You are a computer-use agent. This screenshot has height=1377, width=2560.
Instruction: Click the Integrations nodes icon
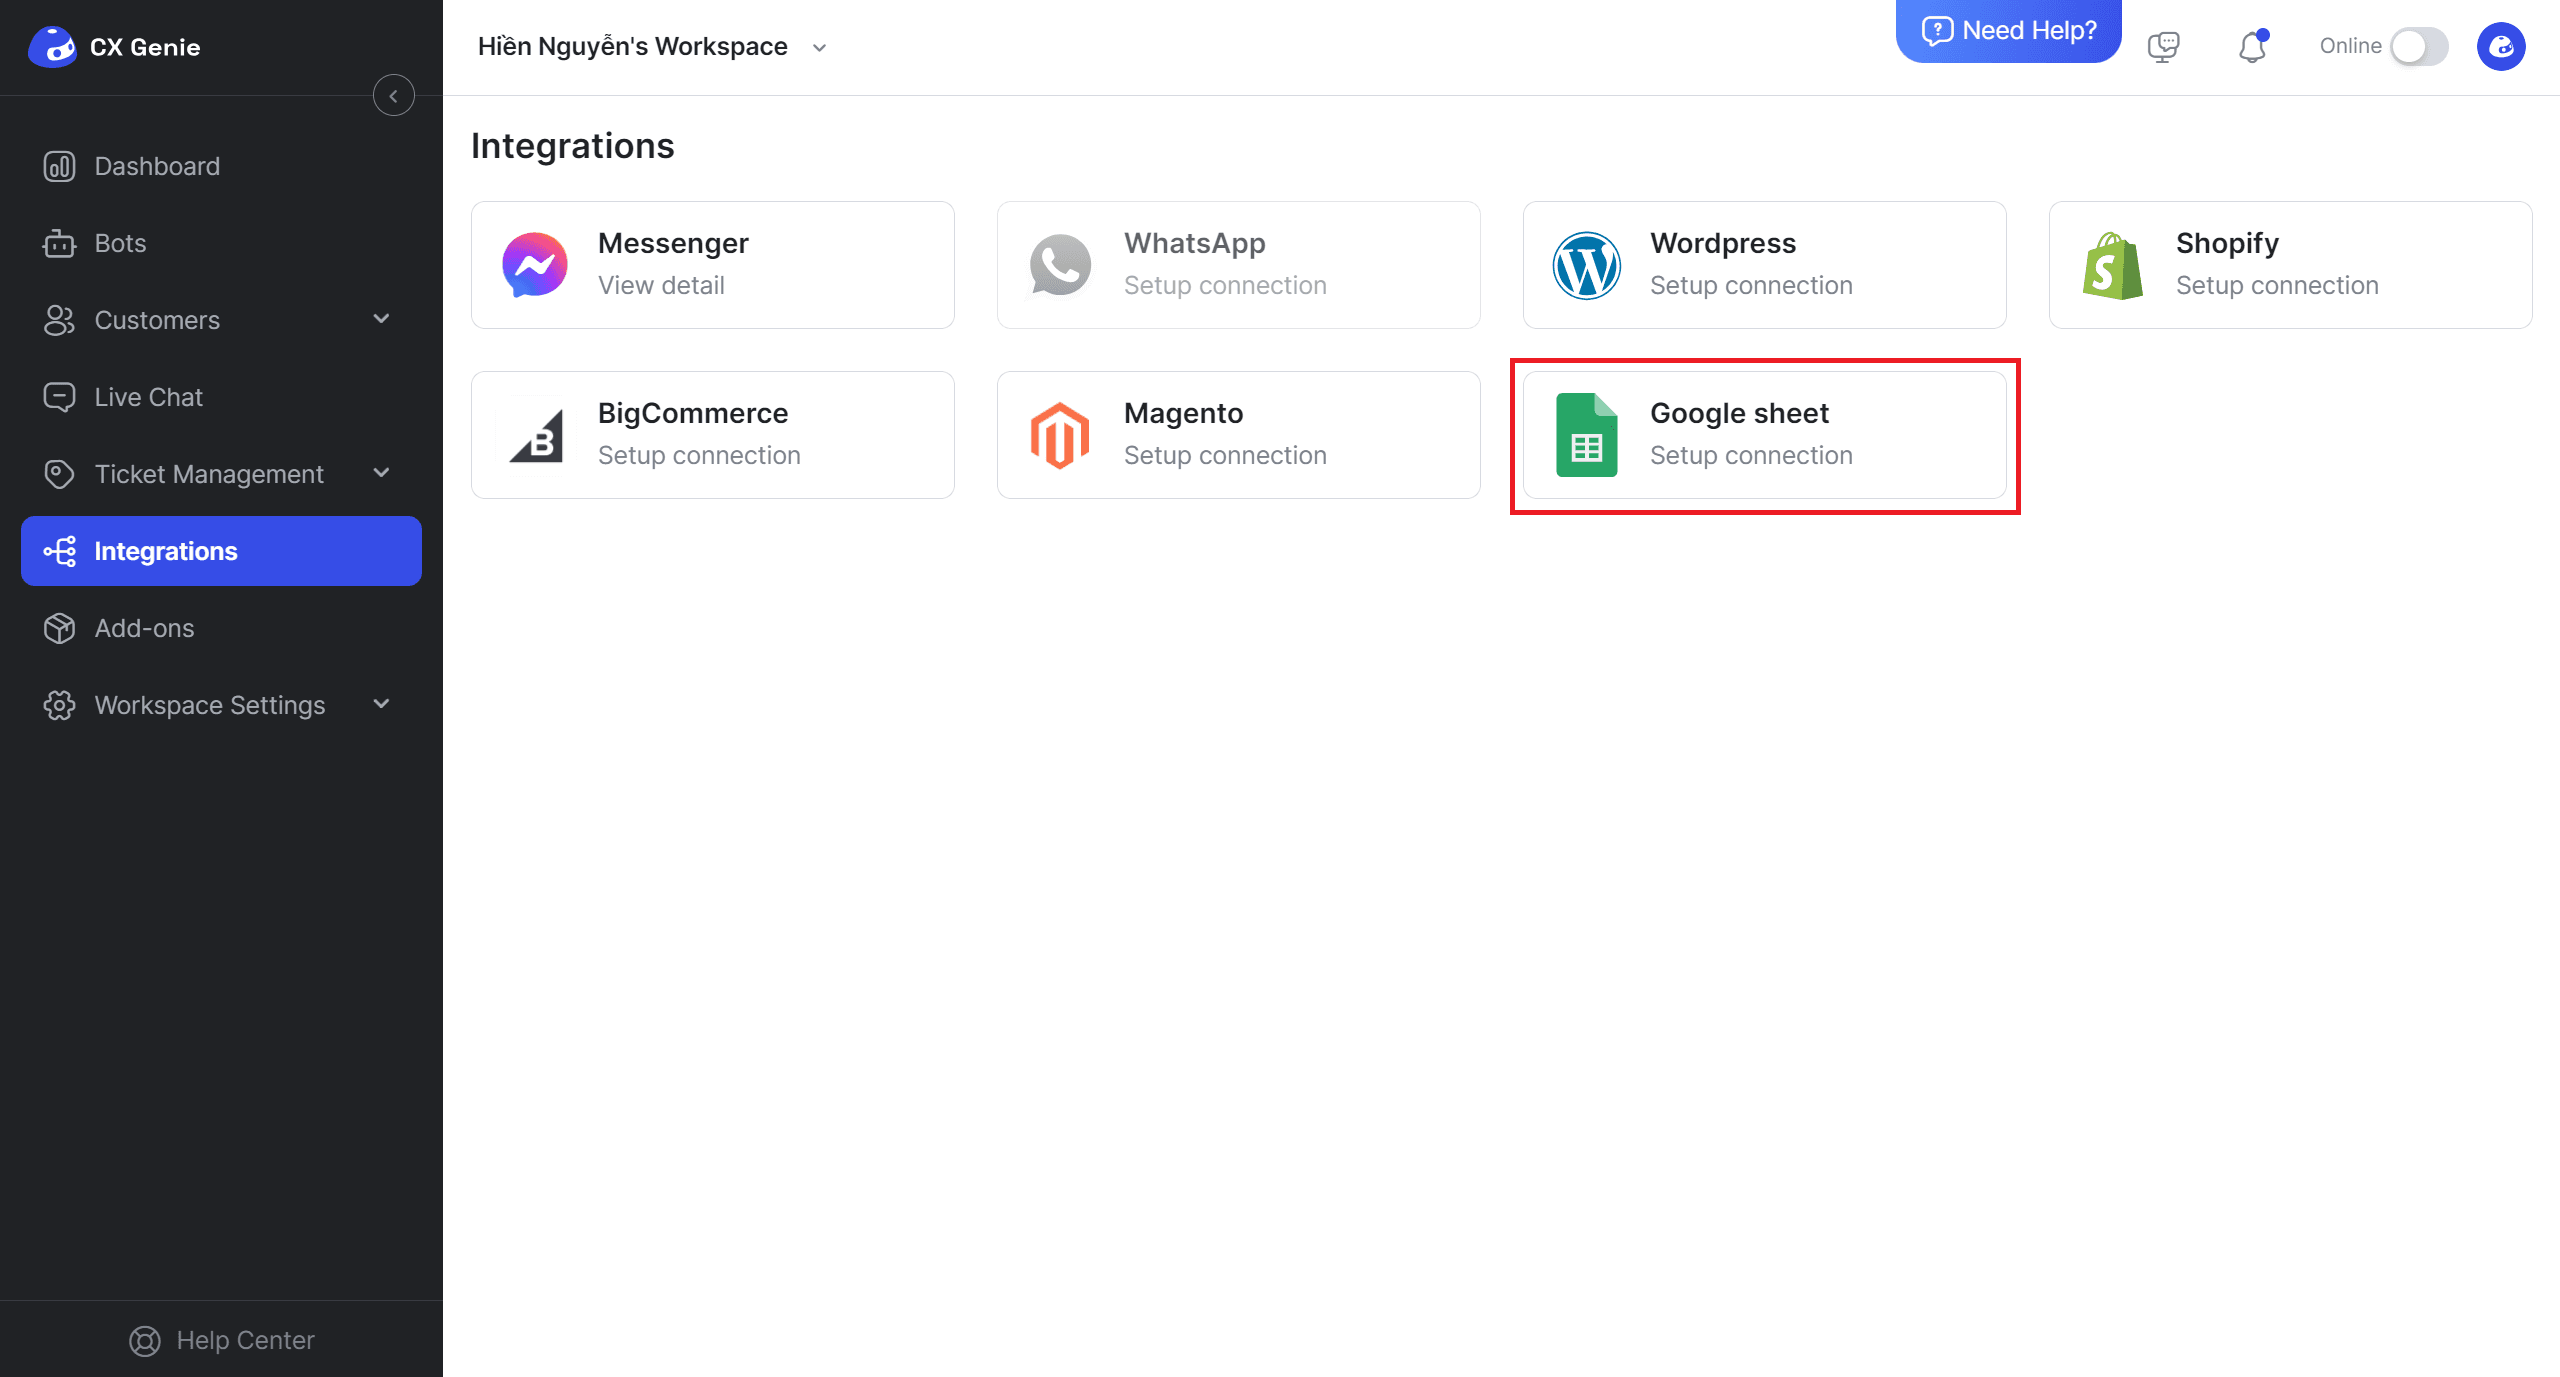click(59, 551)
